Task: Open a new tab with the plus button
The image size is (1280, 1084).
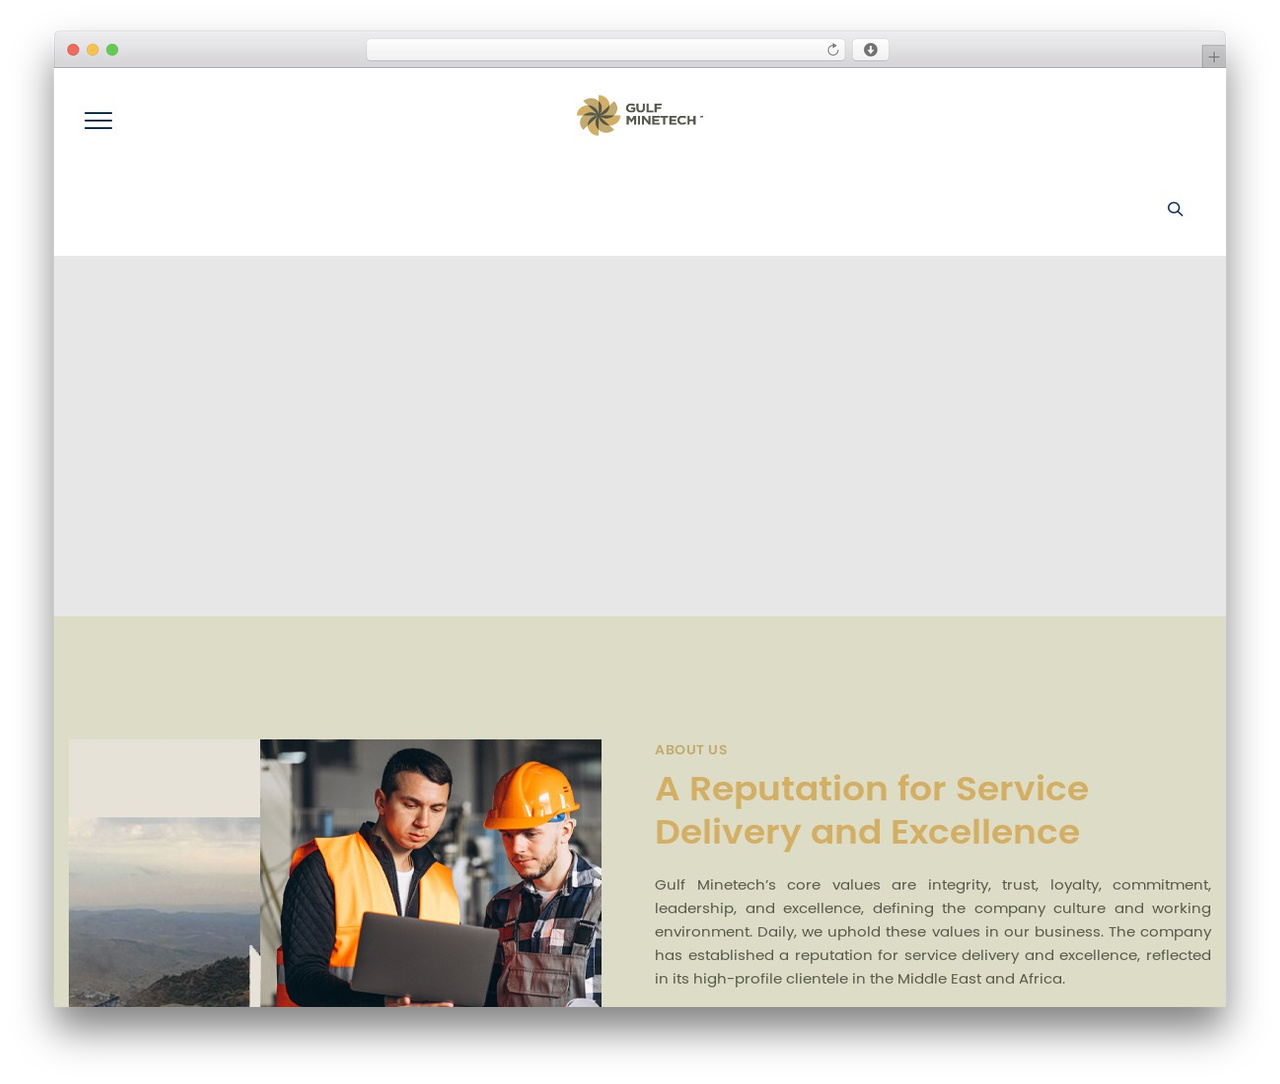Action: pos(1213,57)
